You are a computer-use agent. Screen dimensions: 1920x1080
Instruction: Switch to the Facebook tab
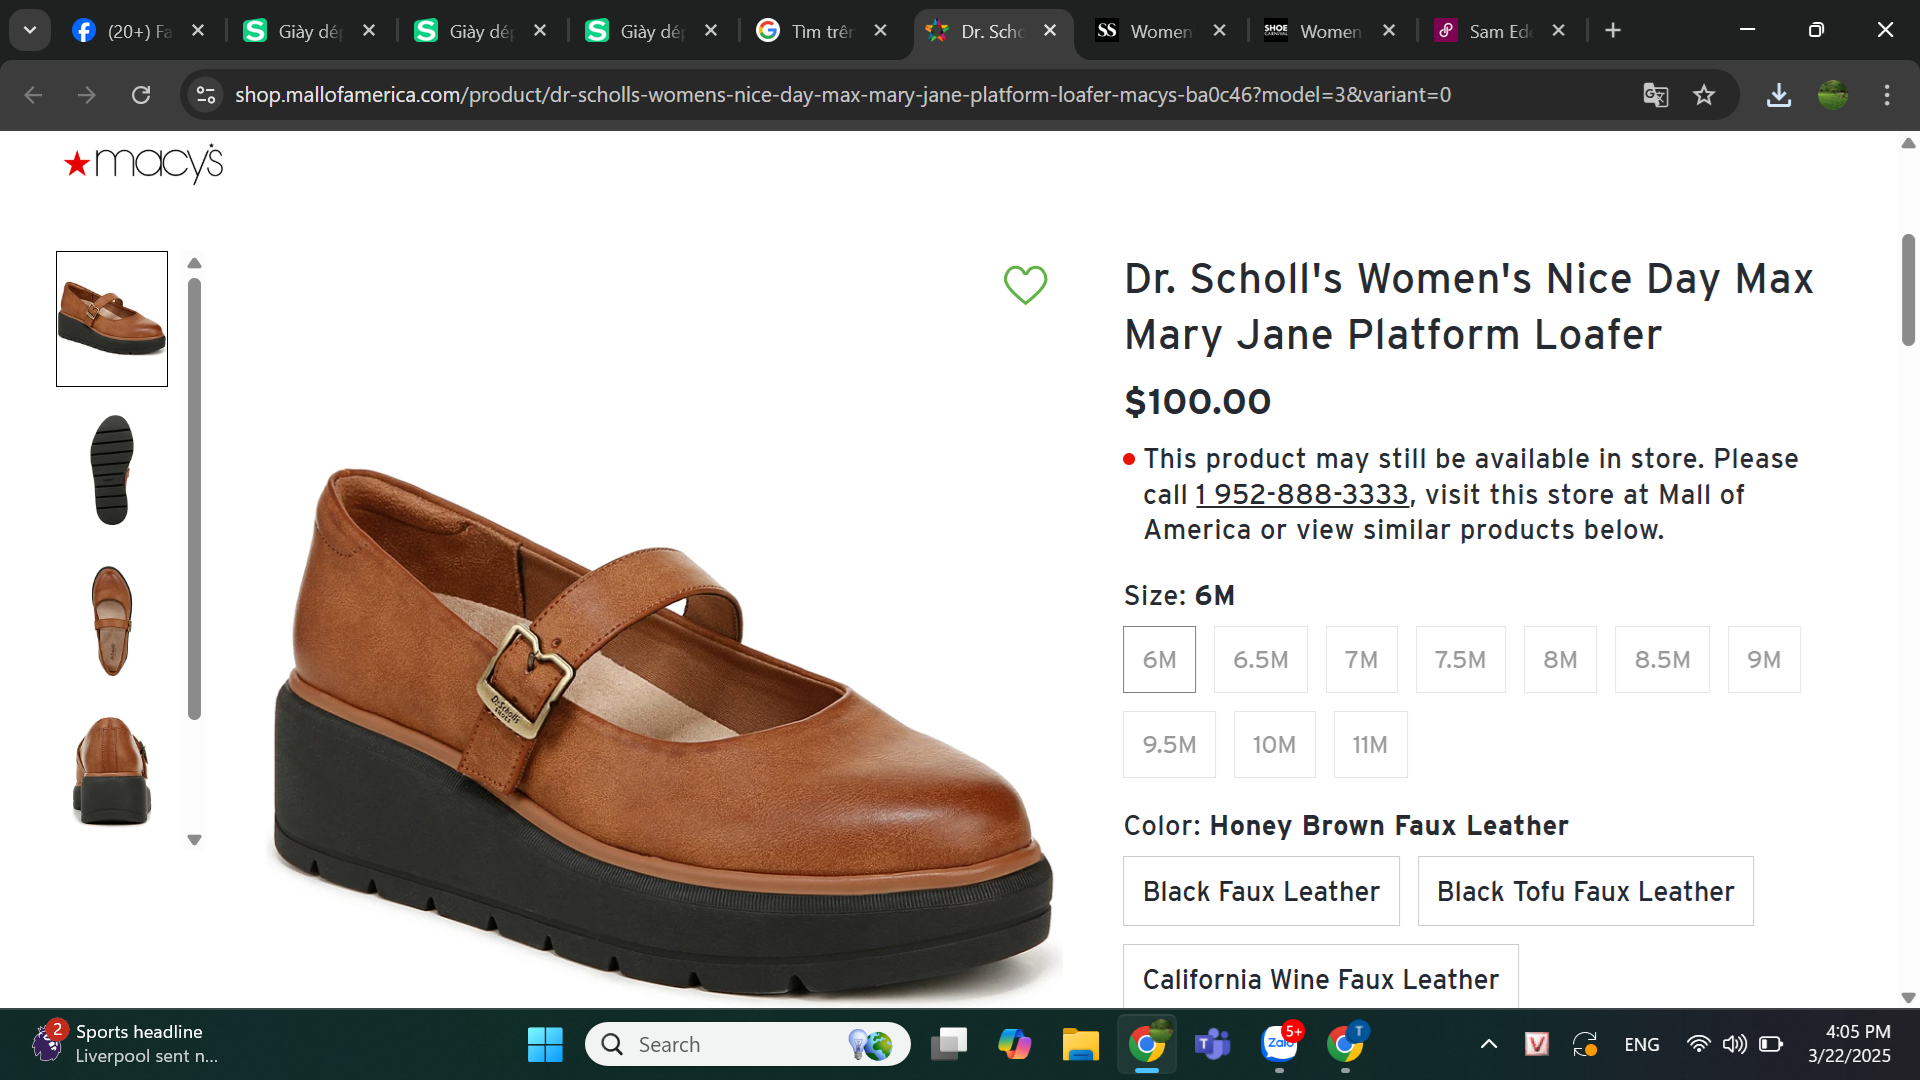136,31
